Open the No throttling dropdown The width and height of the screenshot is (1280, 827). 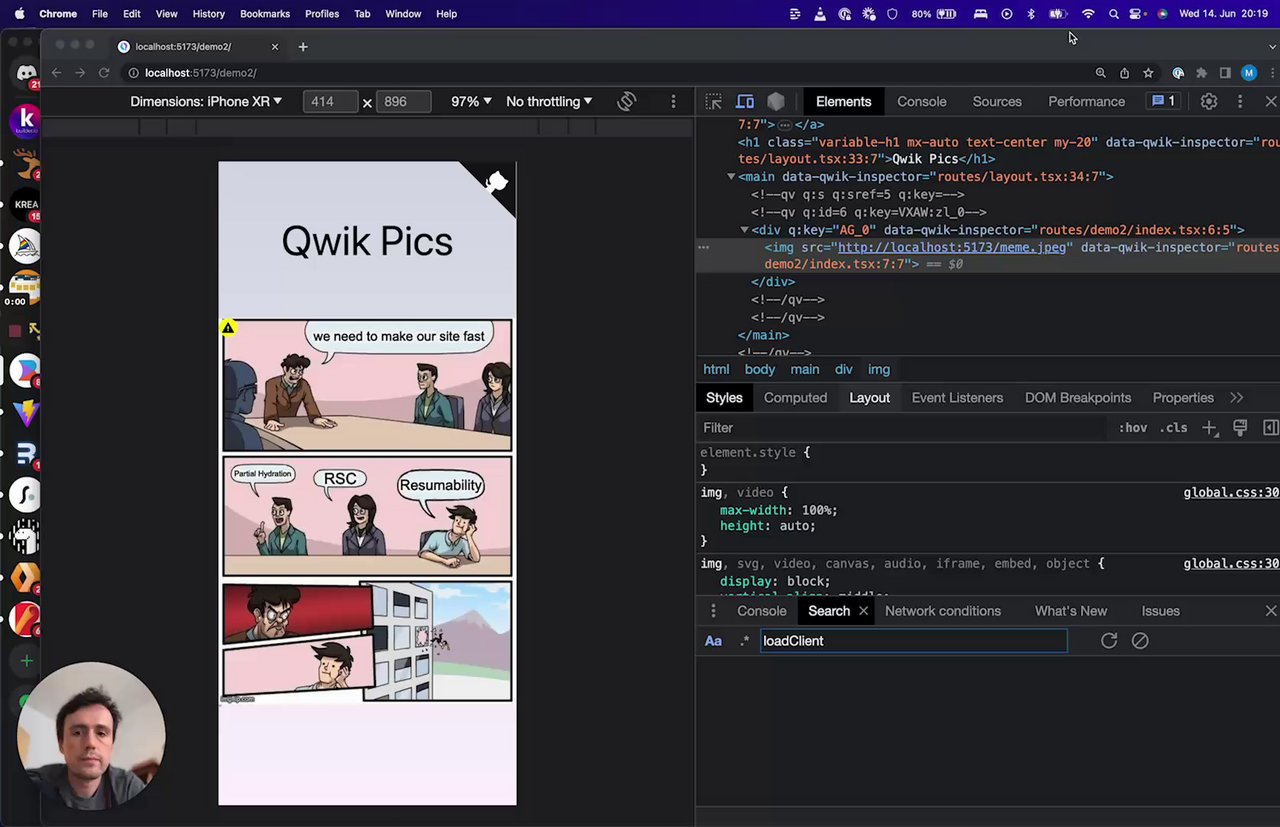tap(549, 102)
